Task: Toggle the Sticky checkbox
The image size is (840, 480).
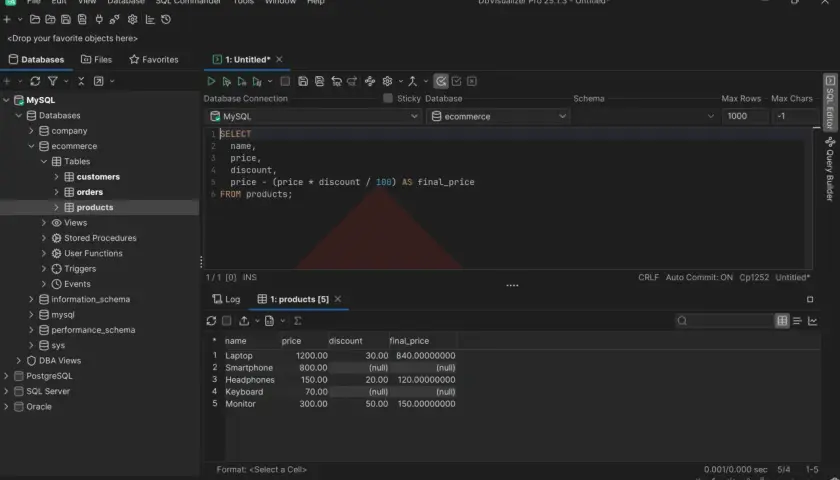Action: pos(388,99)
